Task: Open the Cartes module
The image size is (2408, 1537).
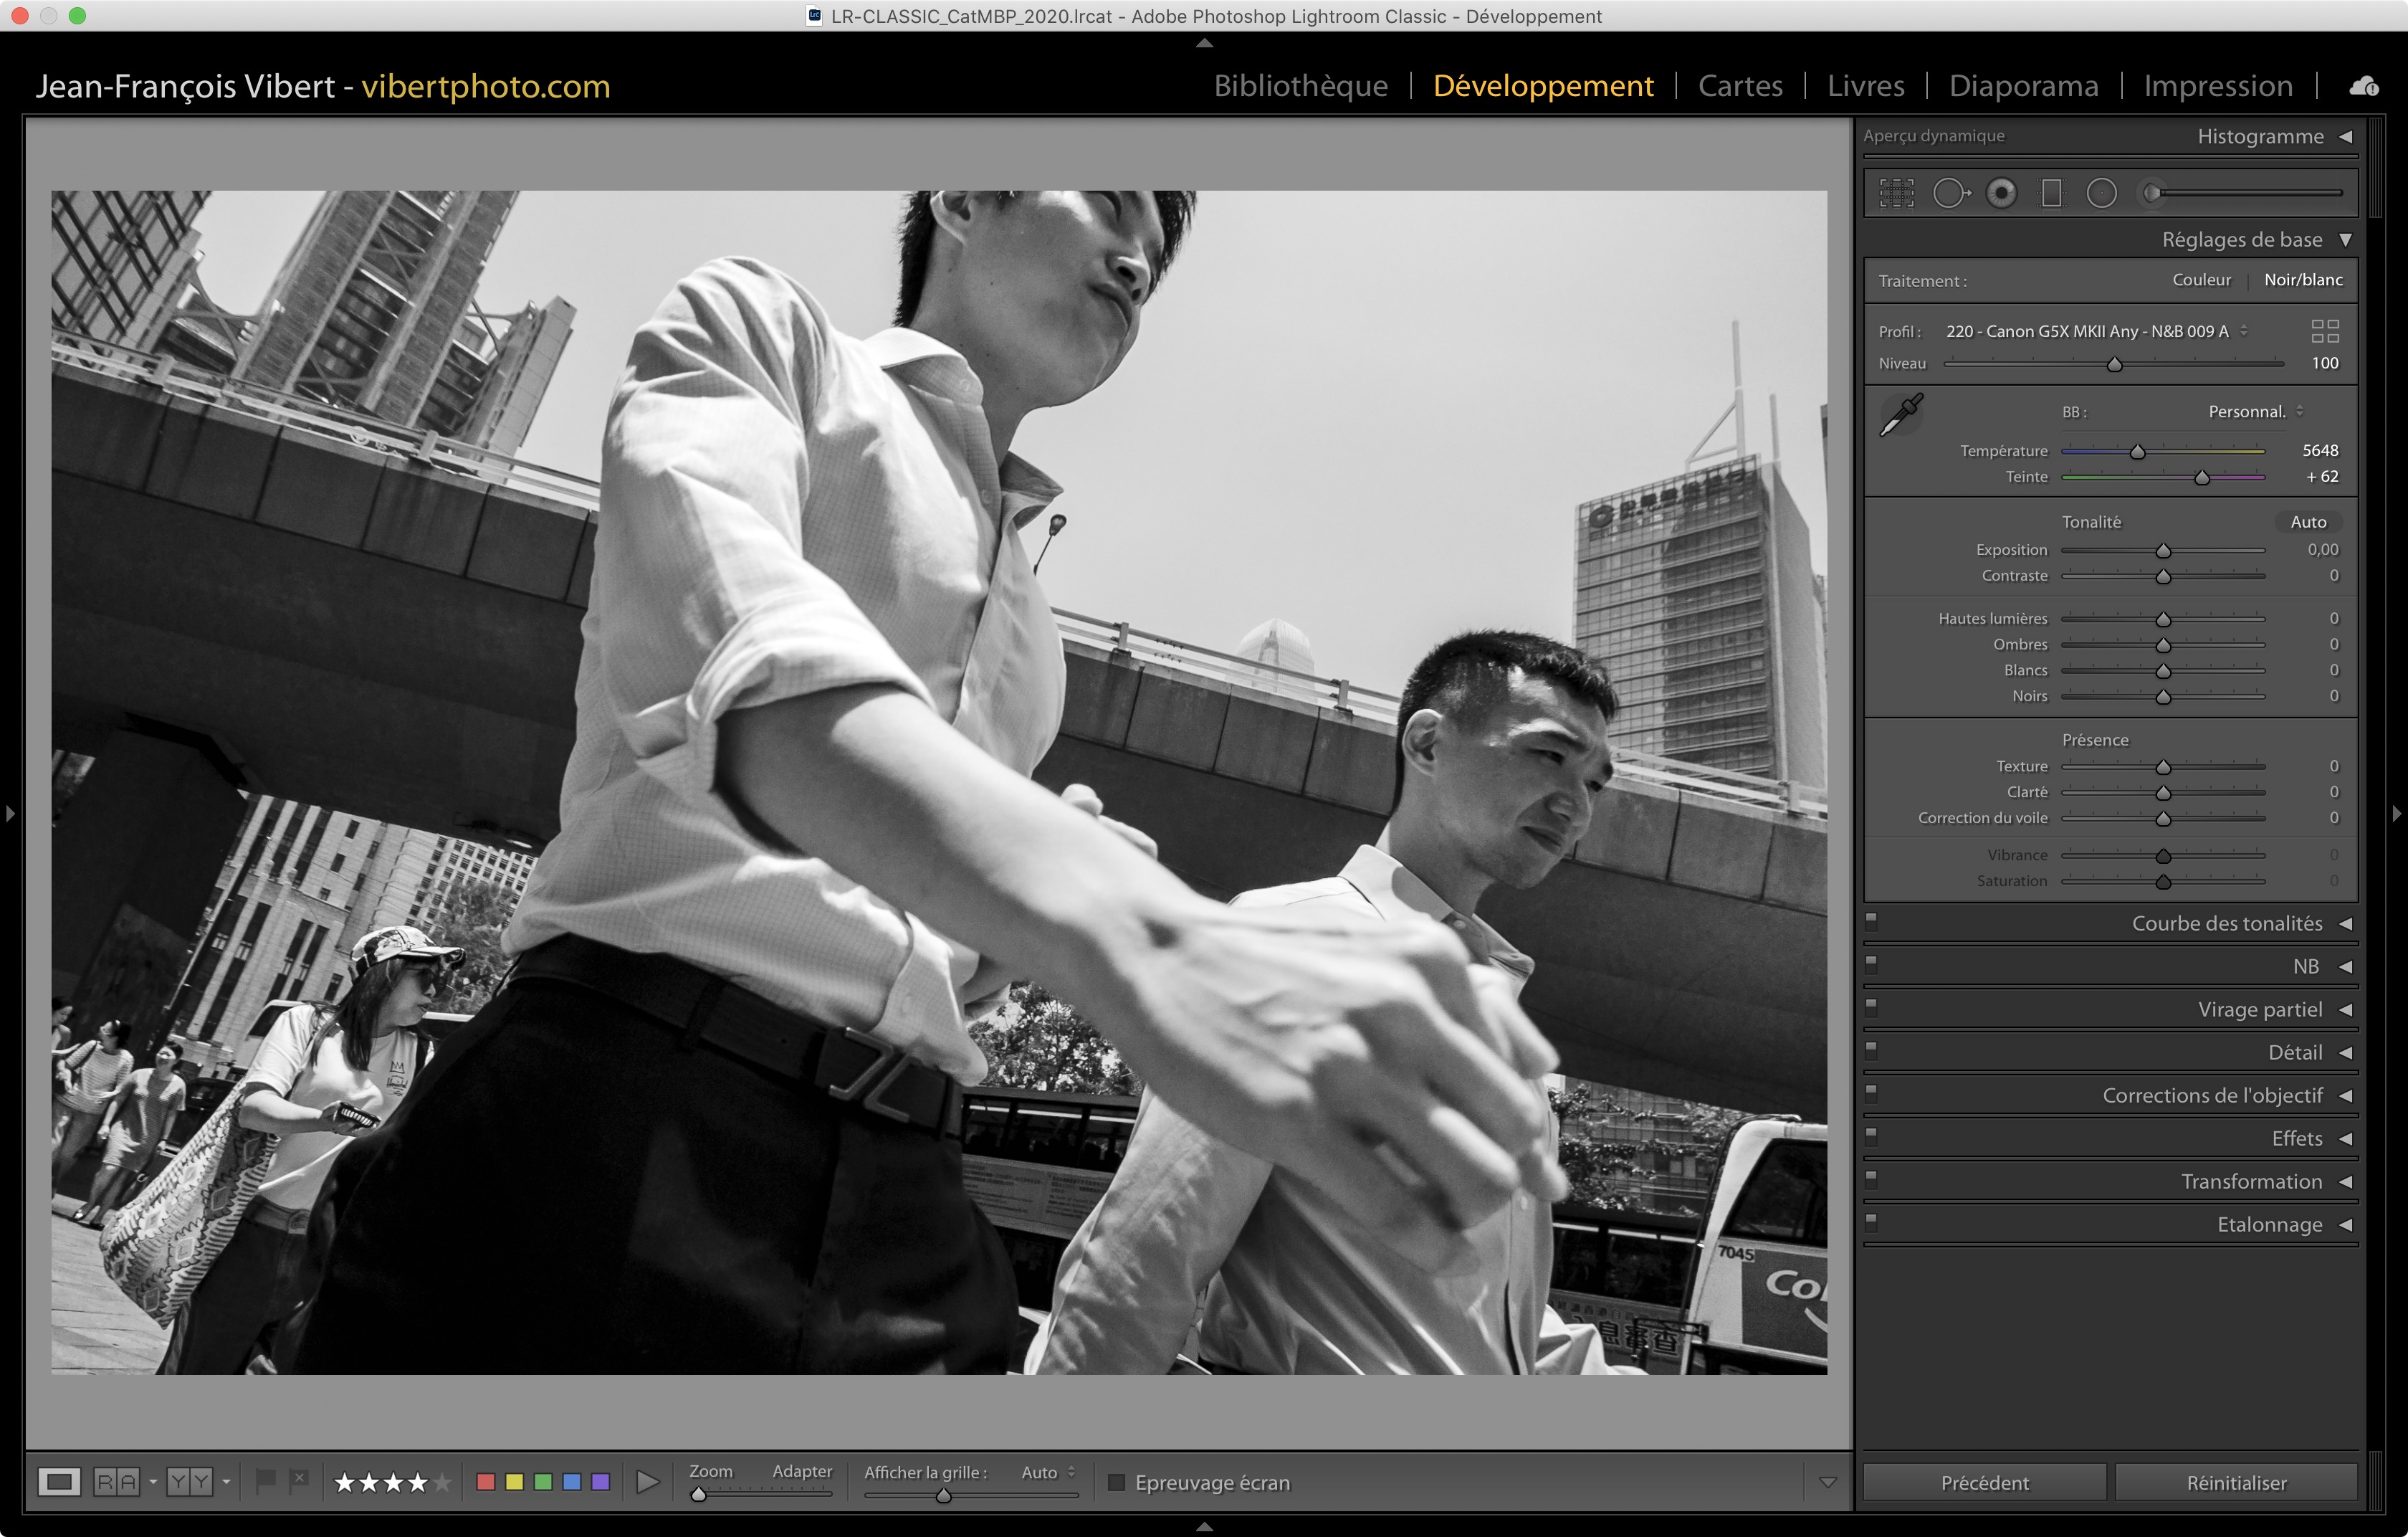Action: coord(1740,86)
